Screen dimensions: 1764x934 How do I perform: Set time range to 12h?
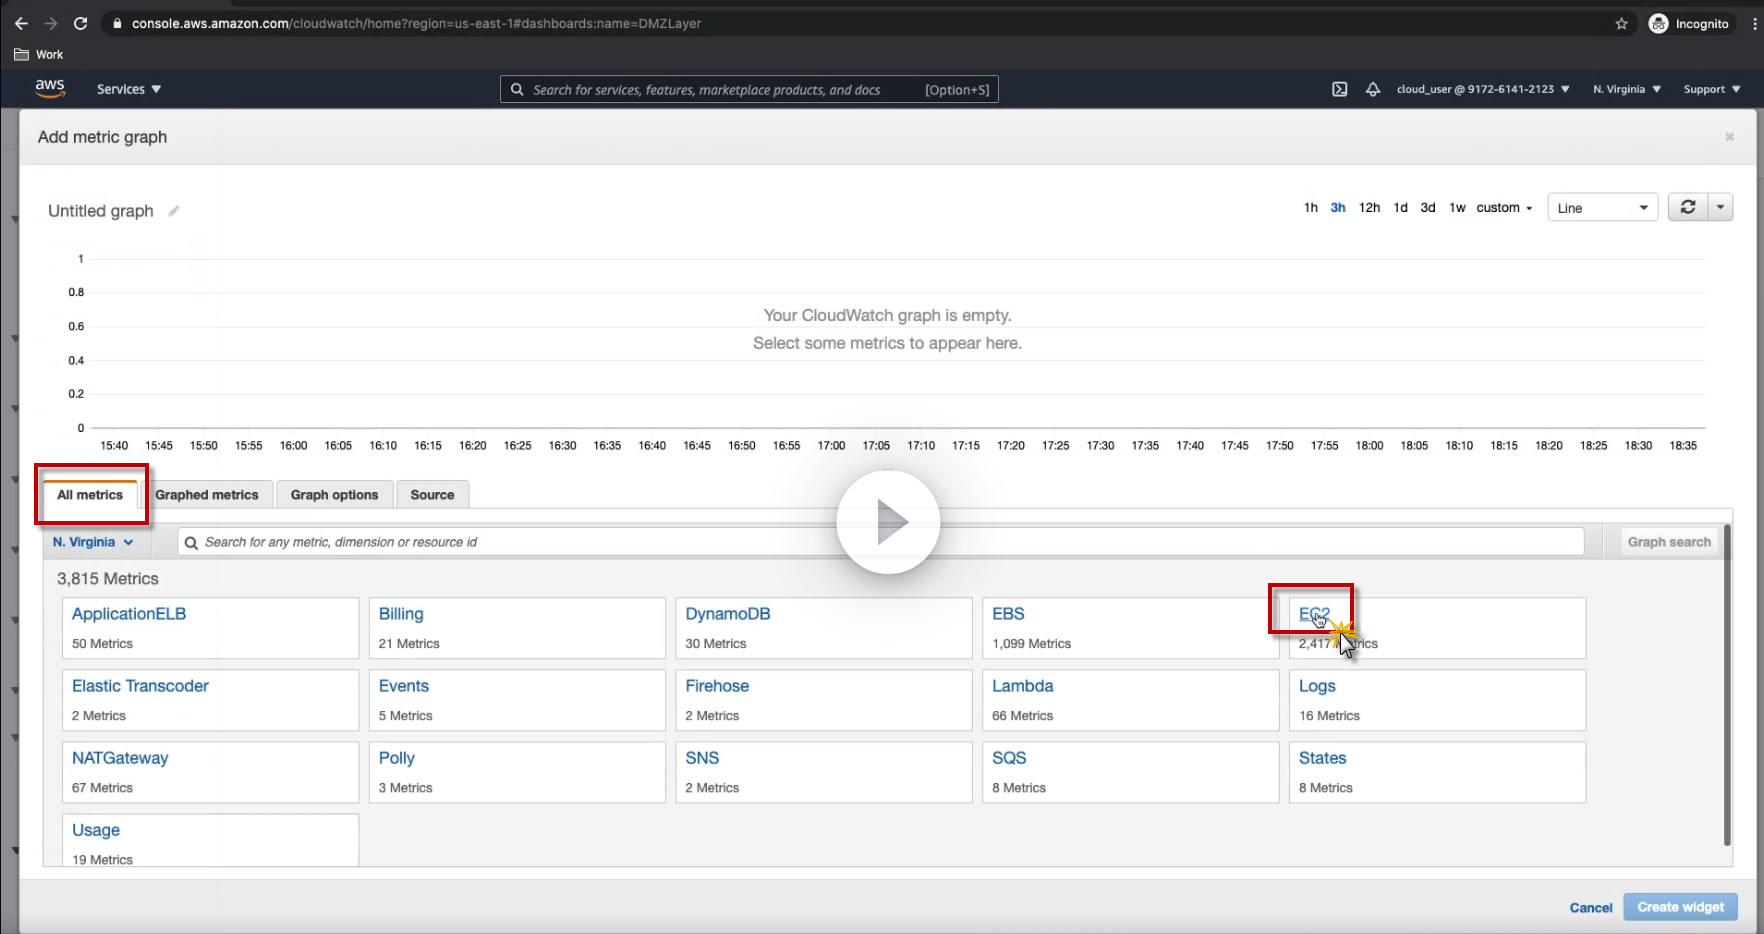(1369, 208)
